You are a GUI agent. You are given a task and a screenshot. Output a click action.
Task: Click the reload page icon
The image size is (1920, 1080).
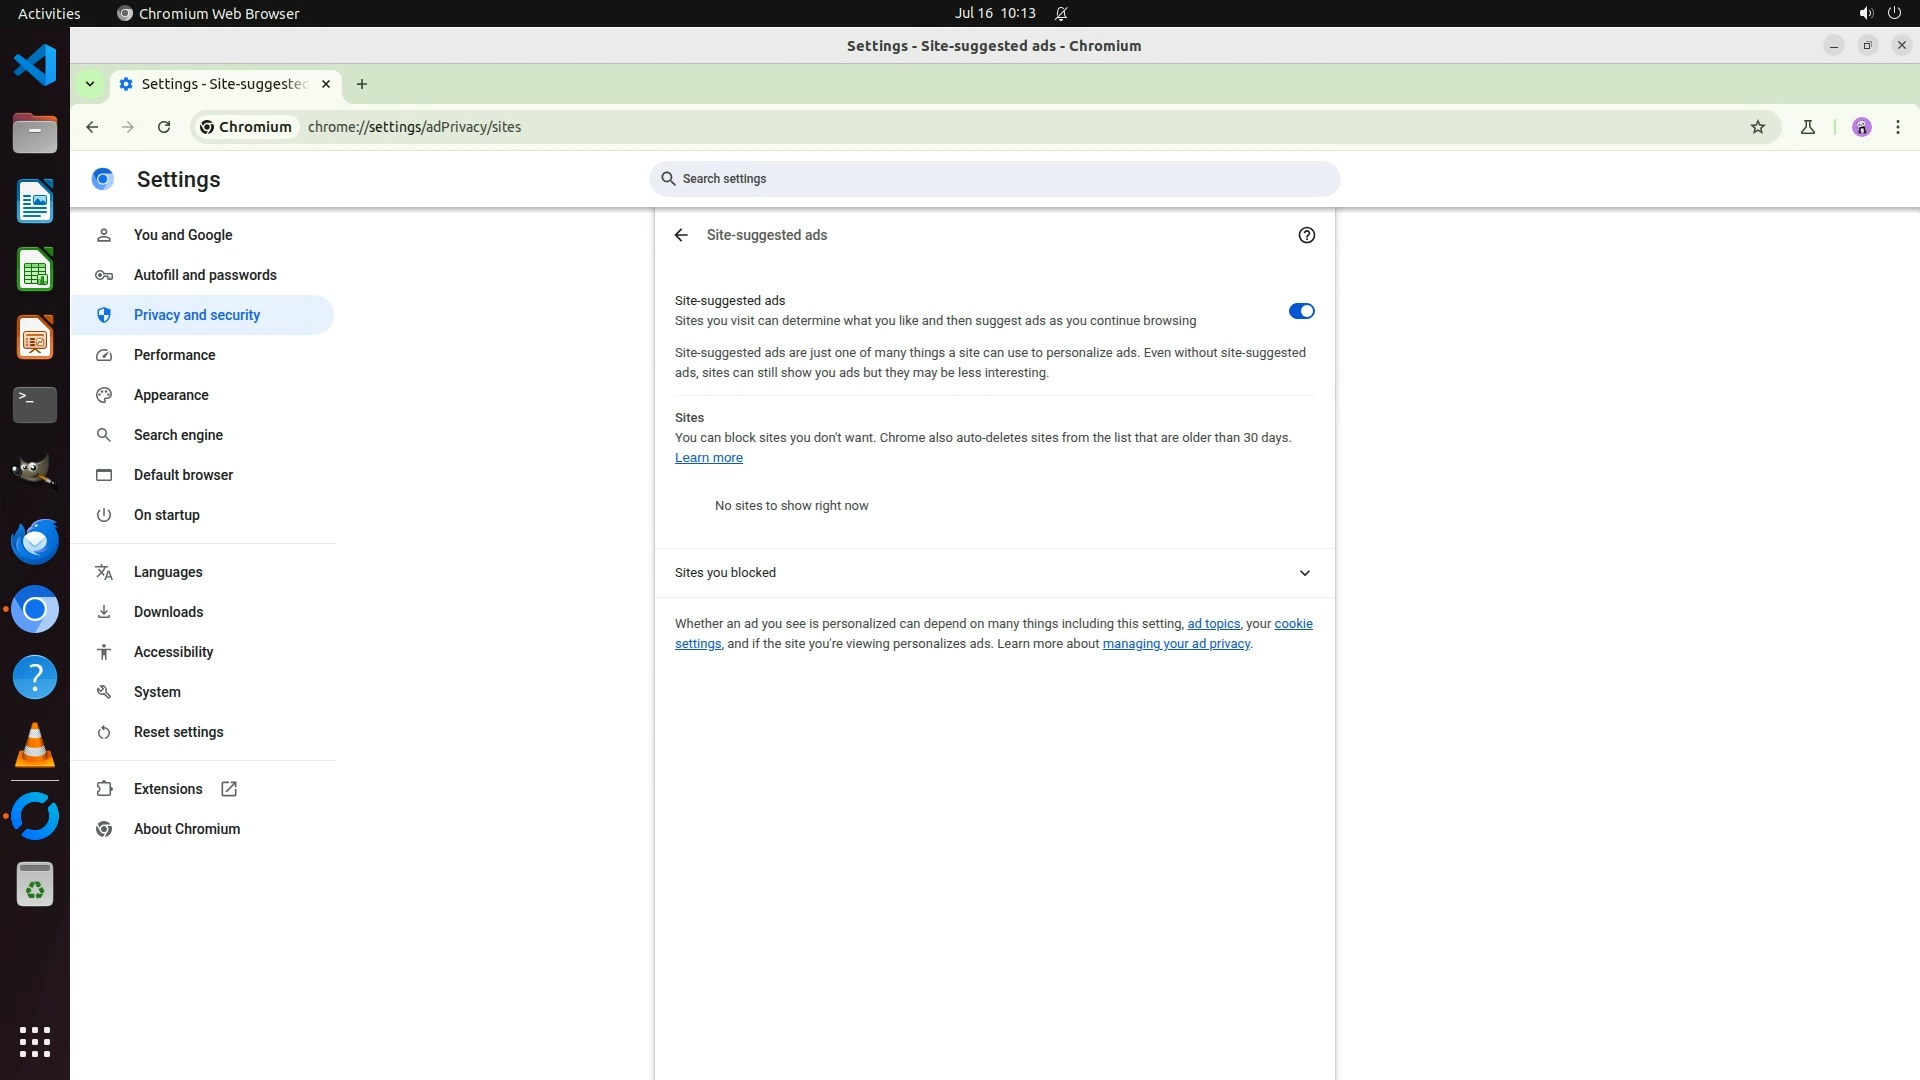click(164, 127)
